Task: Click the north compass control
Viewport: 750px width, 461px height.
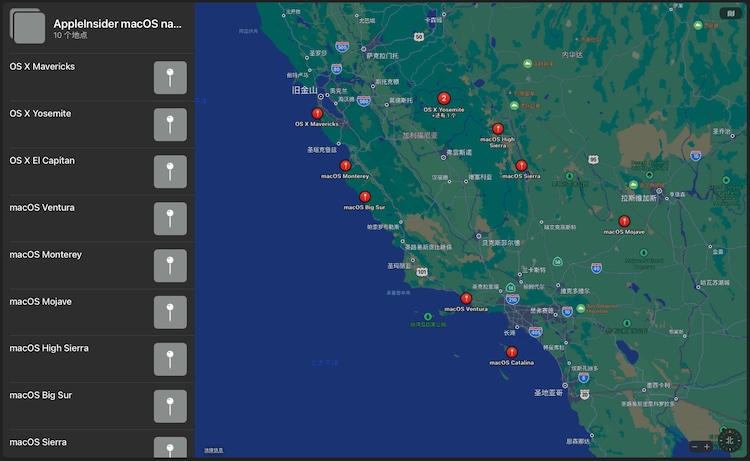Action: pyautogui.click(x=730, y=440)
